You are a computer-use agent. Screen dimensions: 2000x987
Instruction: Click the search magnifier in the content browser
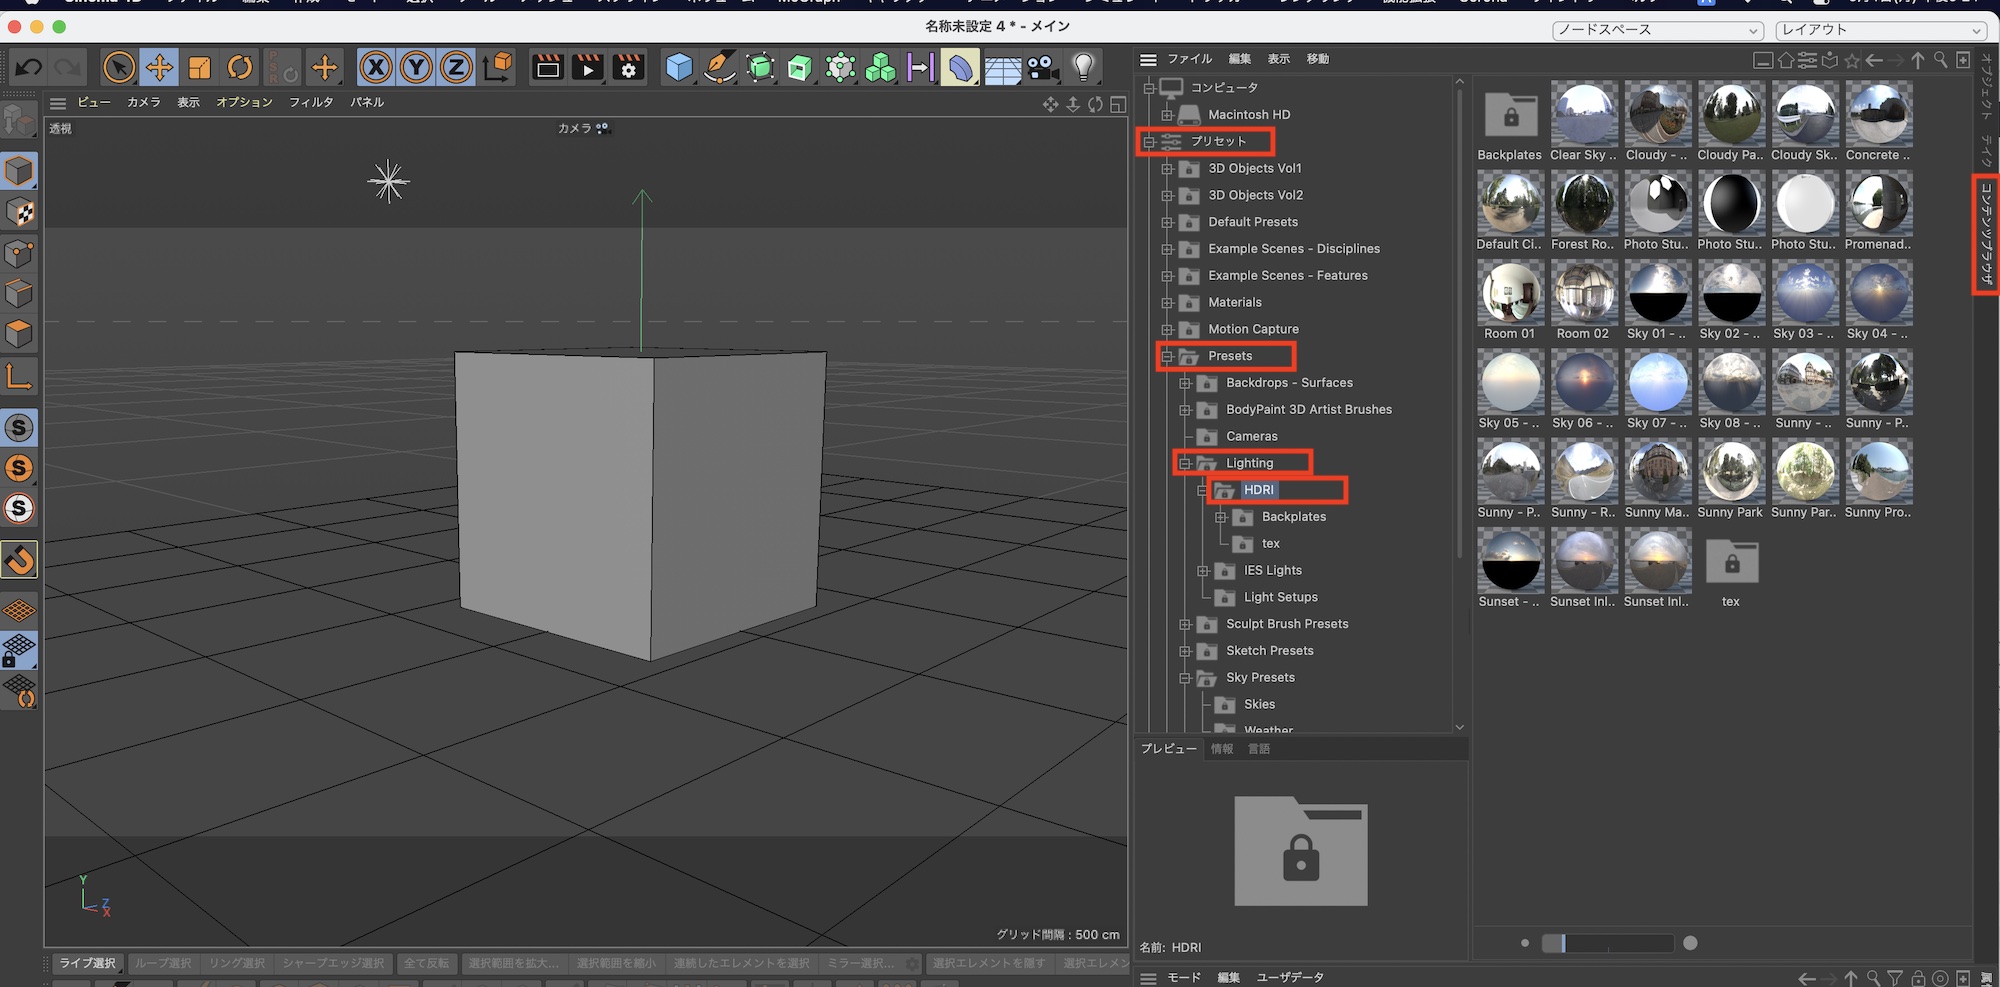pyautogui.click(x=1941, y=60)
